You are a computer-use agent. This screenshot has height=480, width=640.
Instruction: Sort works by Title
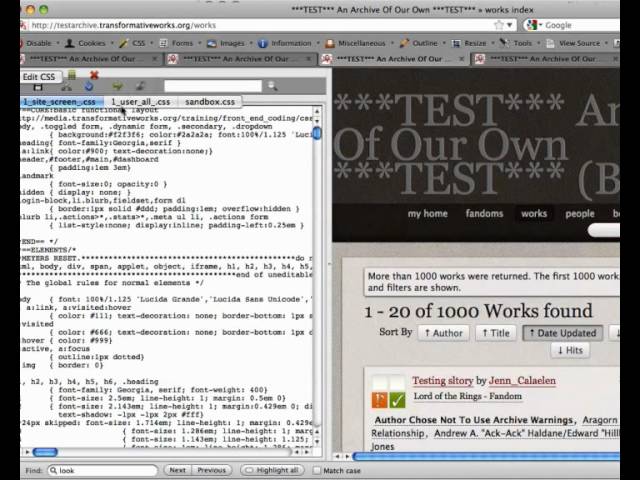(496, 333)
